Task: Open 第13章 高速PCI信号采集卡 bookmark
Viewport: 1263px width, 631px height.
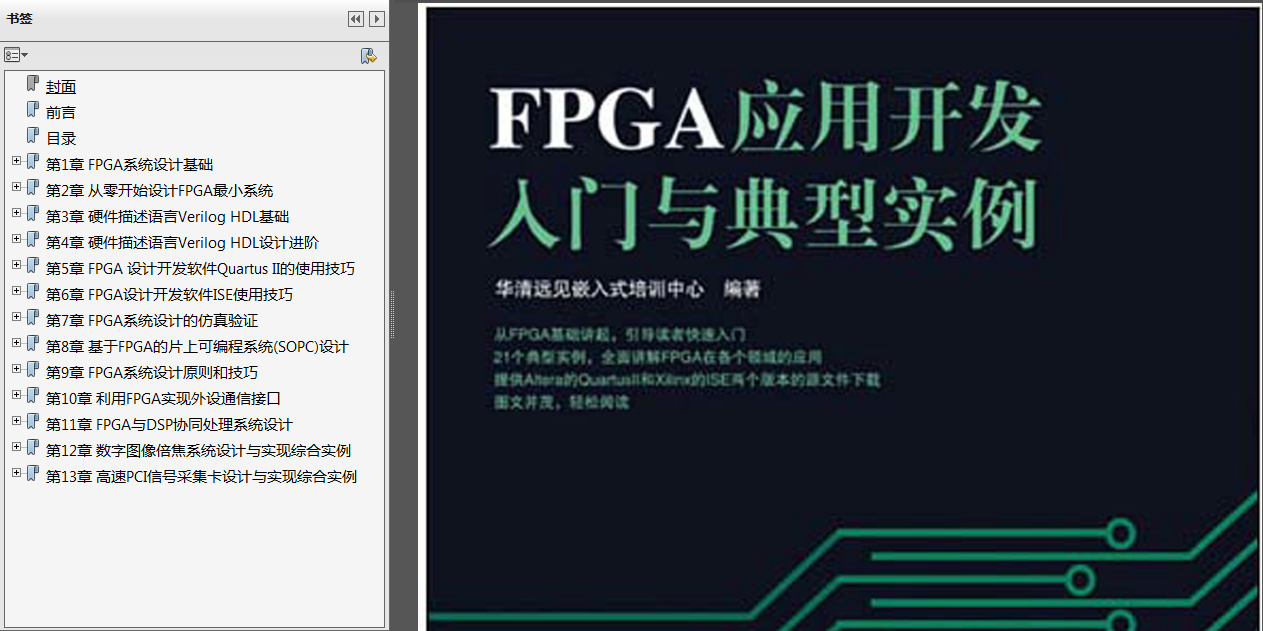Action: click(202, 477)
